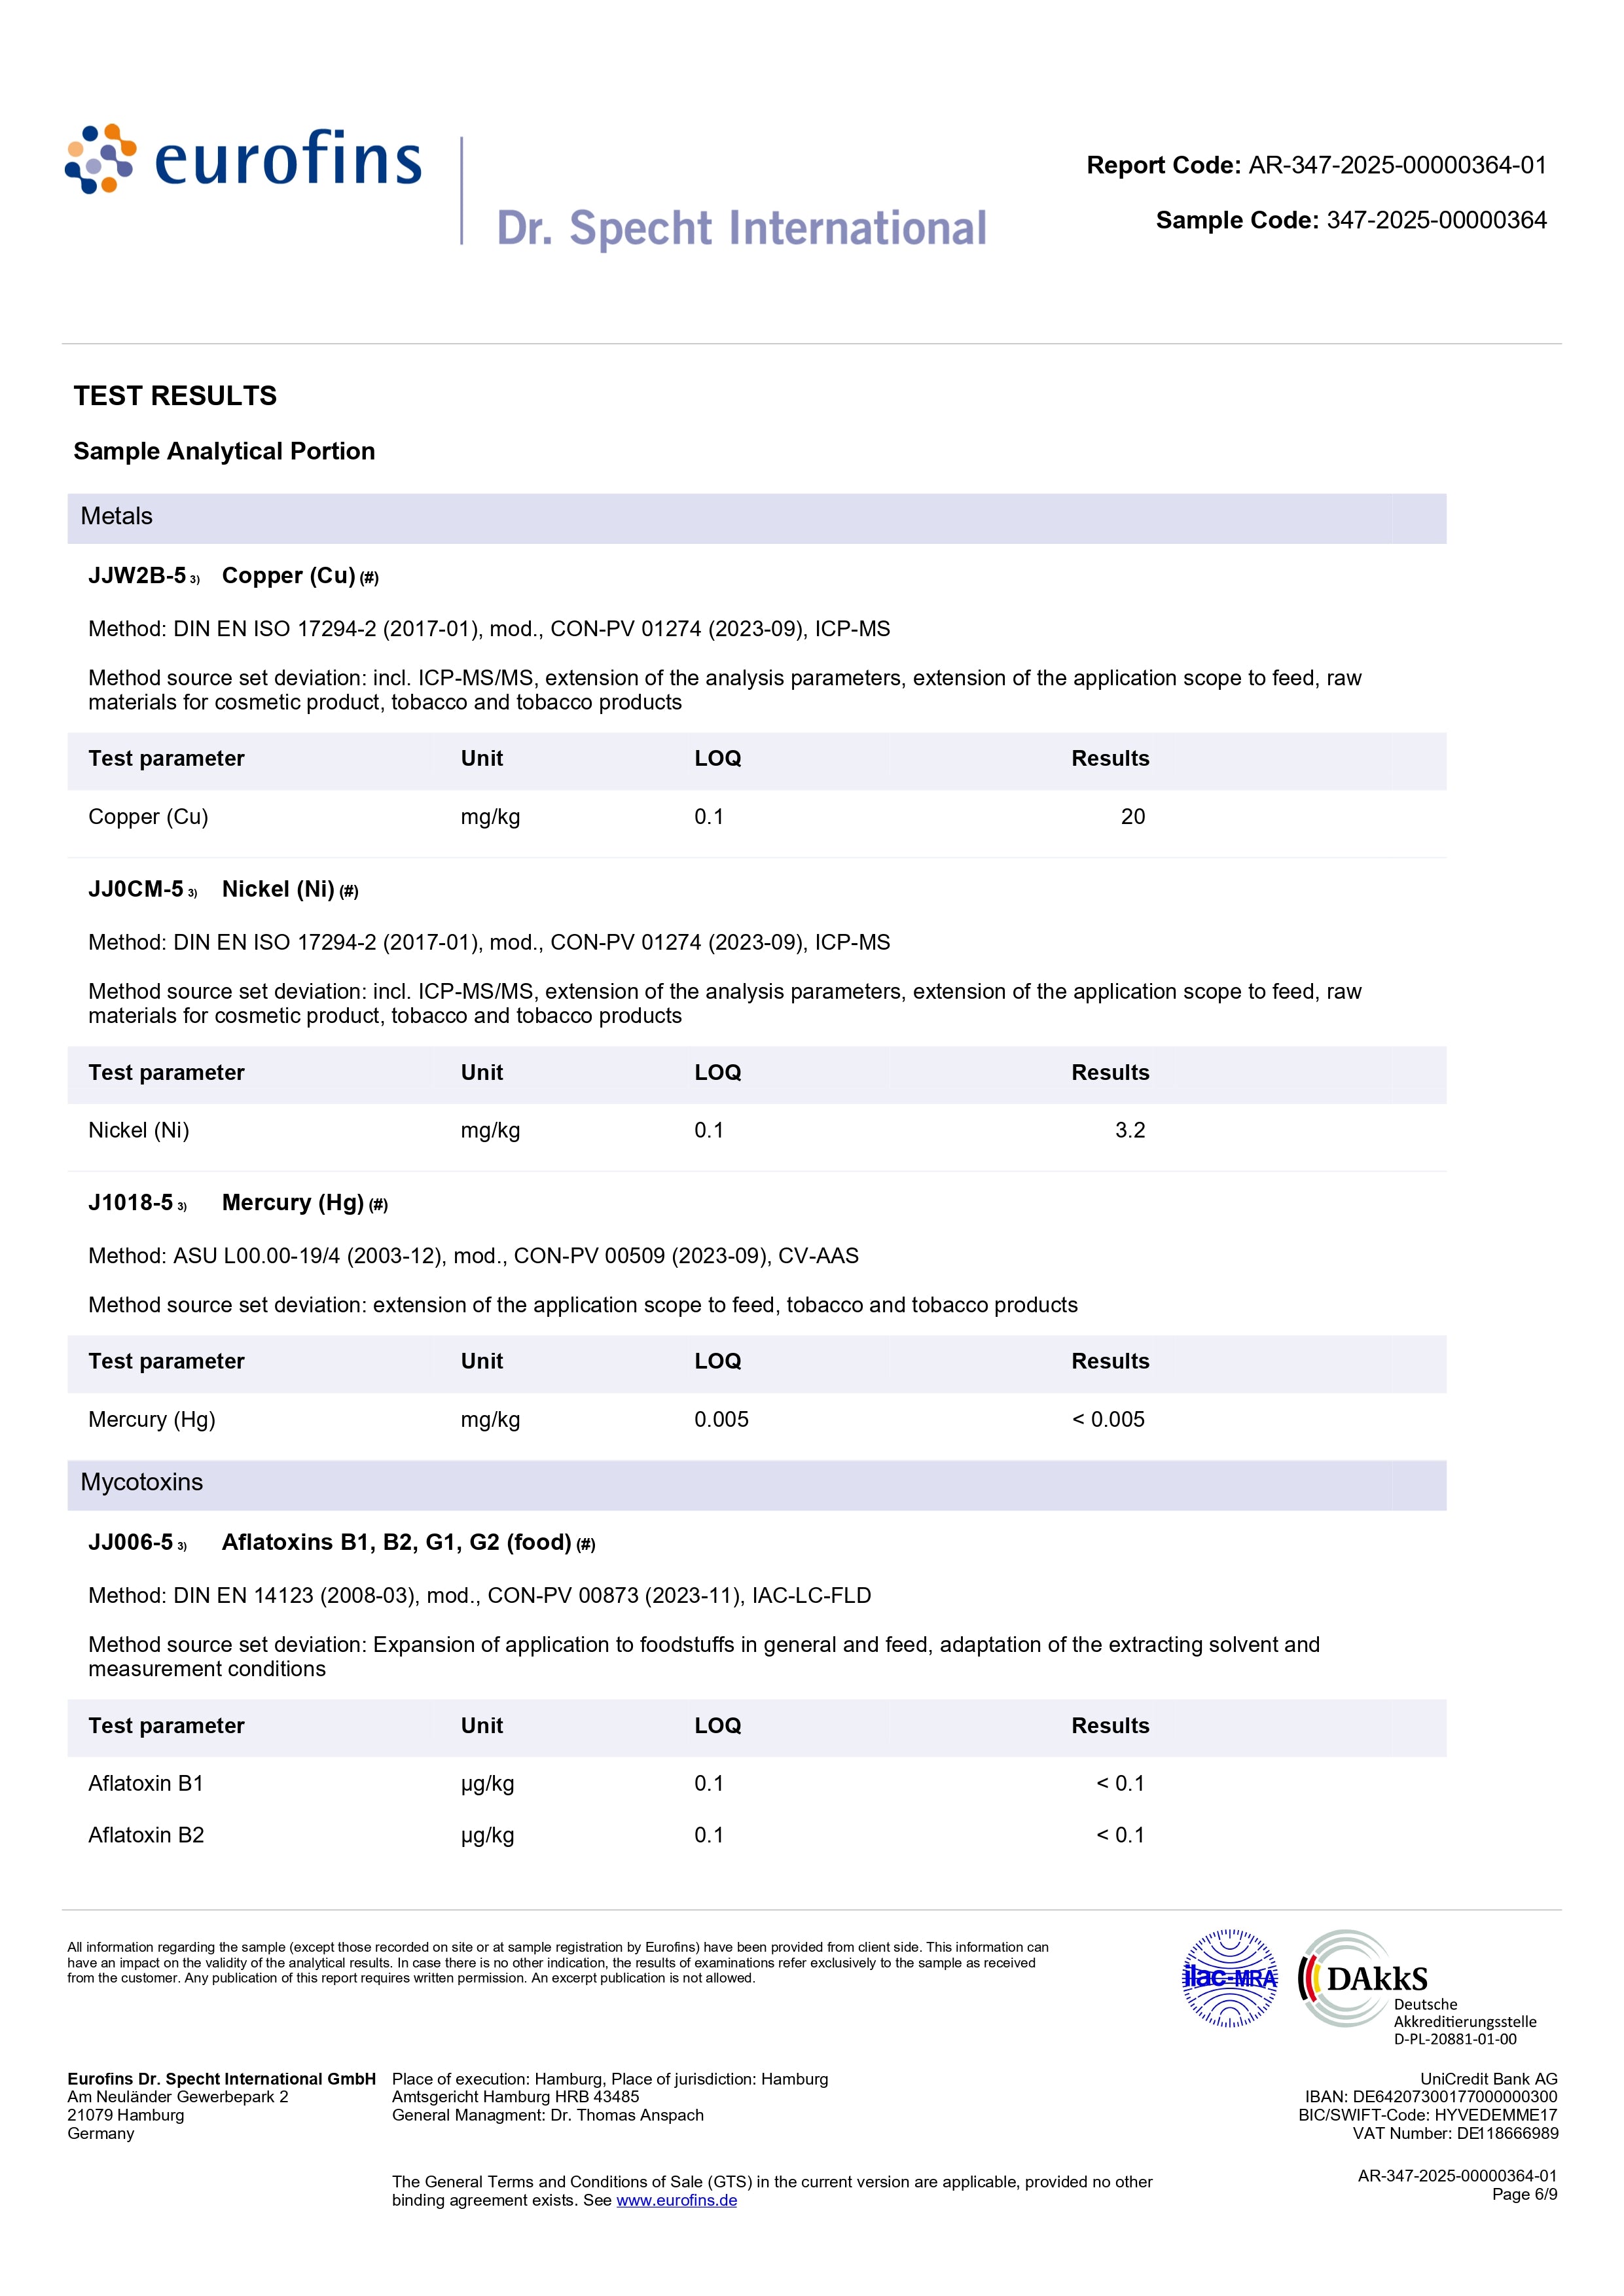1624x2296 pixels.
Task: Click the Dr. Specht International title
Action: [x=741, y=228]
